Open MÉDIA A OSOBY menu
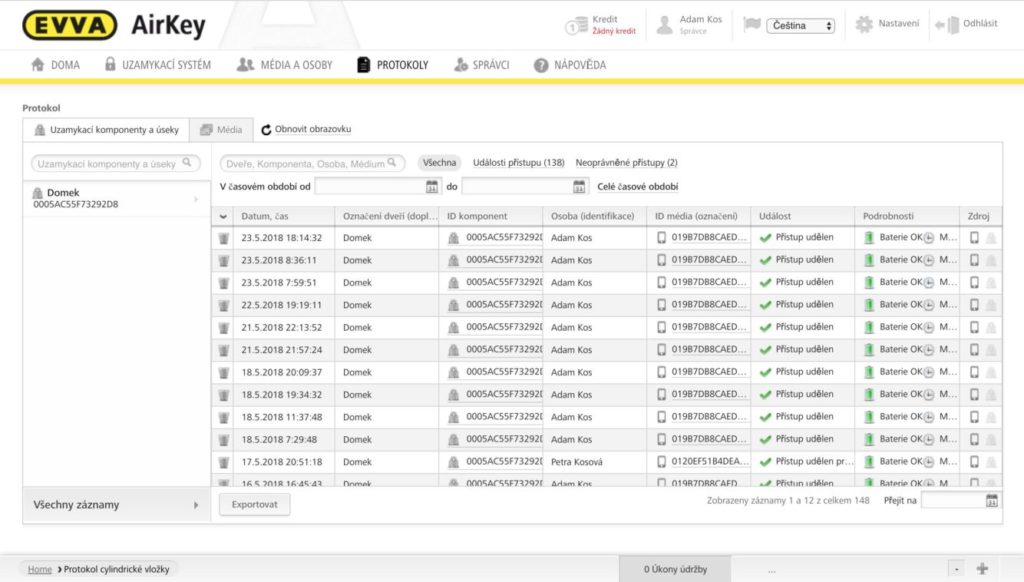 point(285,65)
